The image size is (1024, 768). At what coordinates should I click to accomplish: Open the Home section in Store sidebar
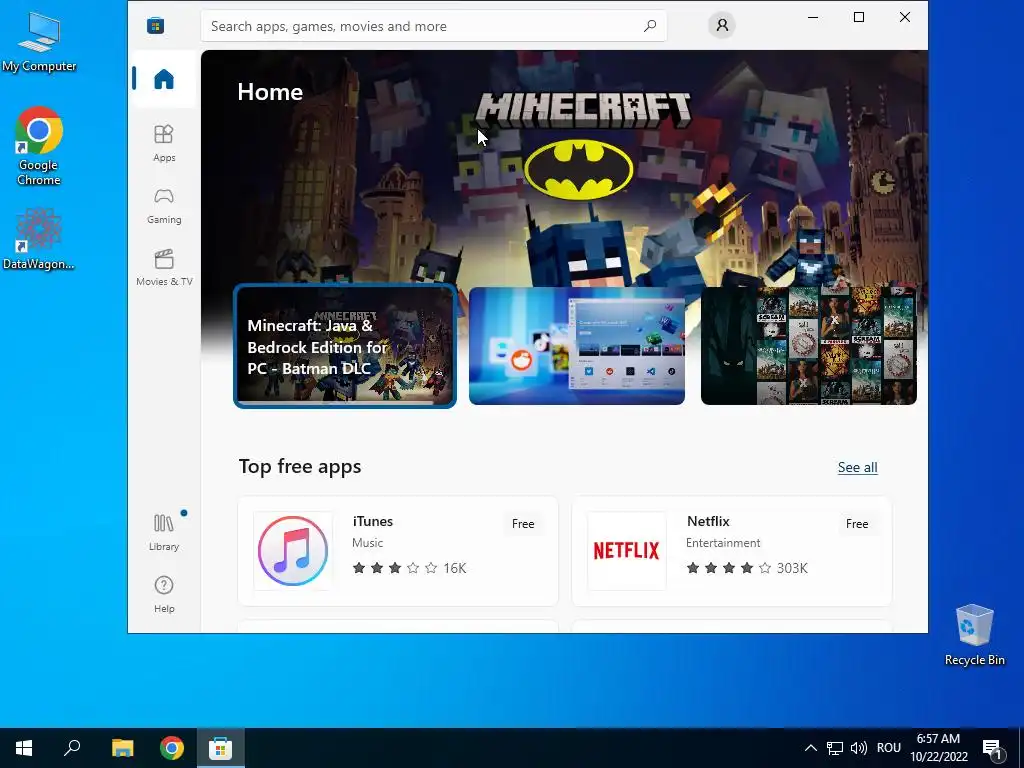[x=164, y=79]
